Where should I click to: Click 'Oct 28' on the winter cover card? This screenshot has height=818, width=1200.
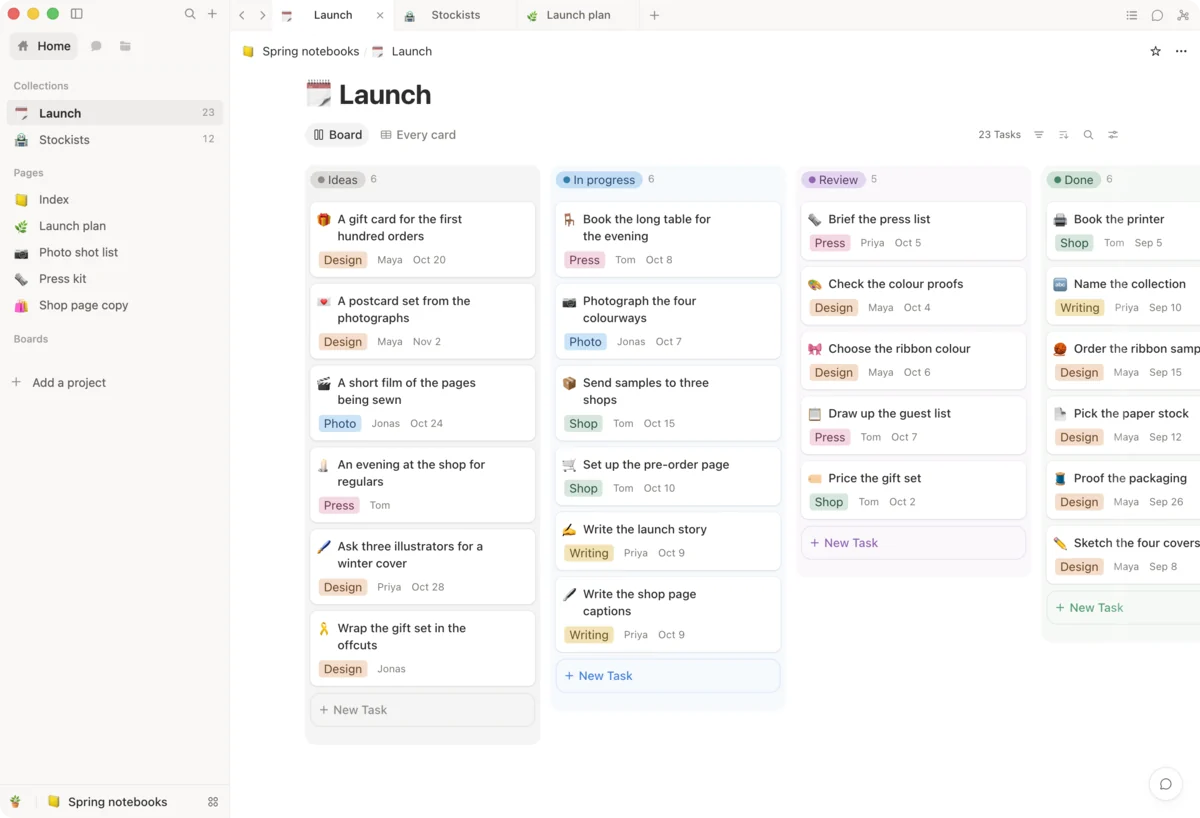pos(428,588)
